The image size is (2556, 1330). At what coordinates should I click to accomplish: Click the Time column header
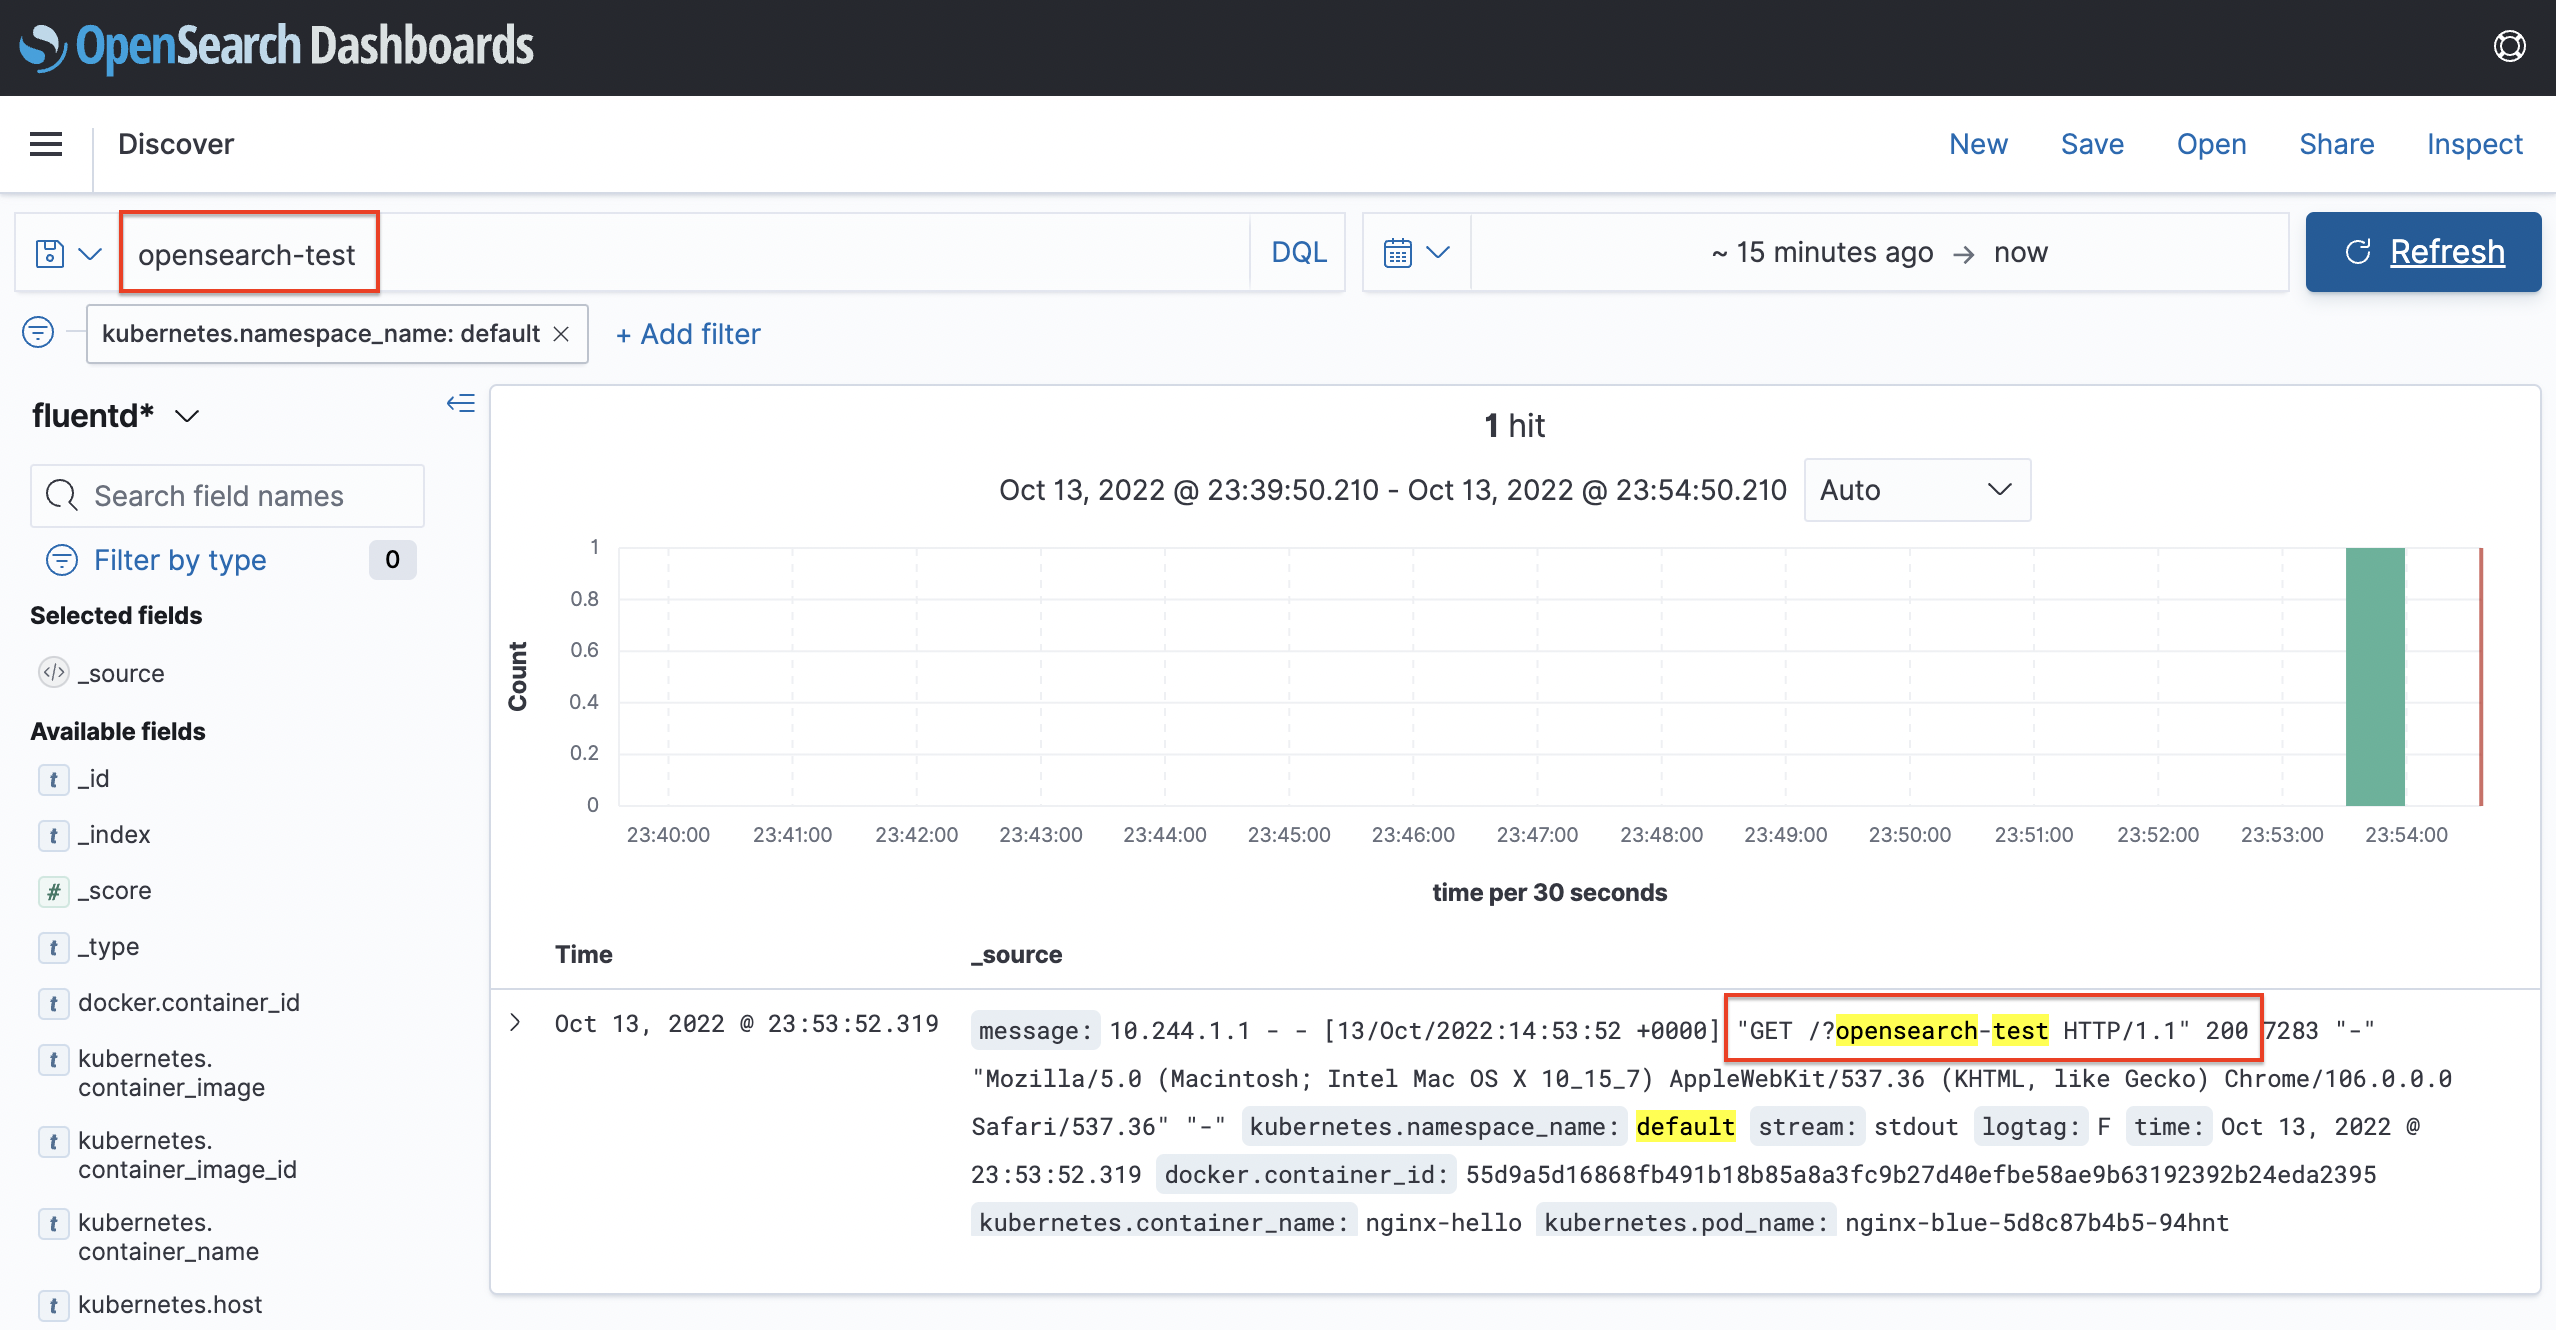(584, 955)
